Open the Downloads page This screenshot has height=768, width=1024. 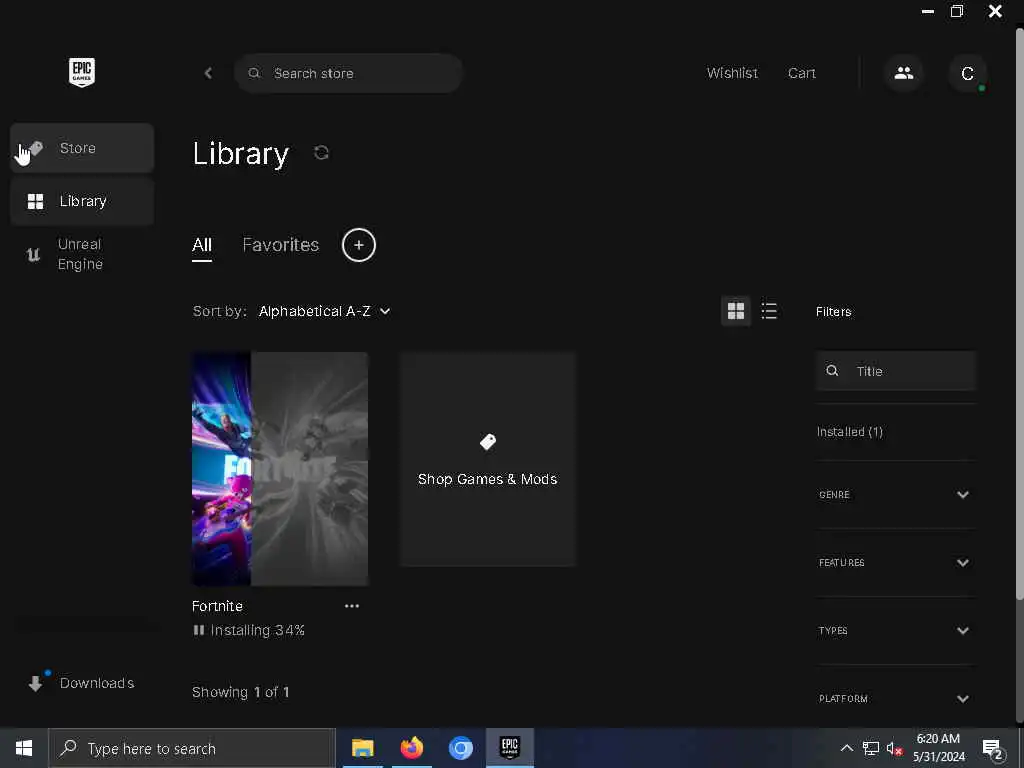82,683
